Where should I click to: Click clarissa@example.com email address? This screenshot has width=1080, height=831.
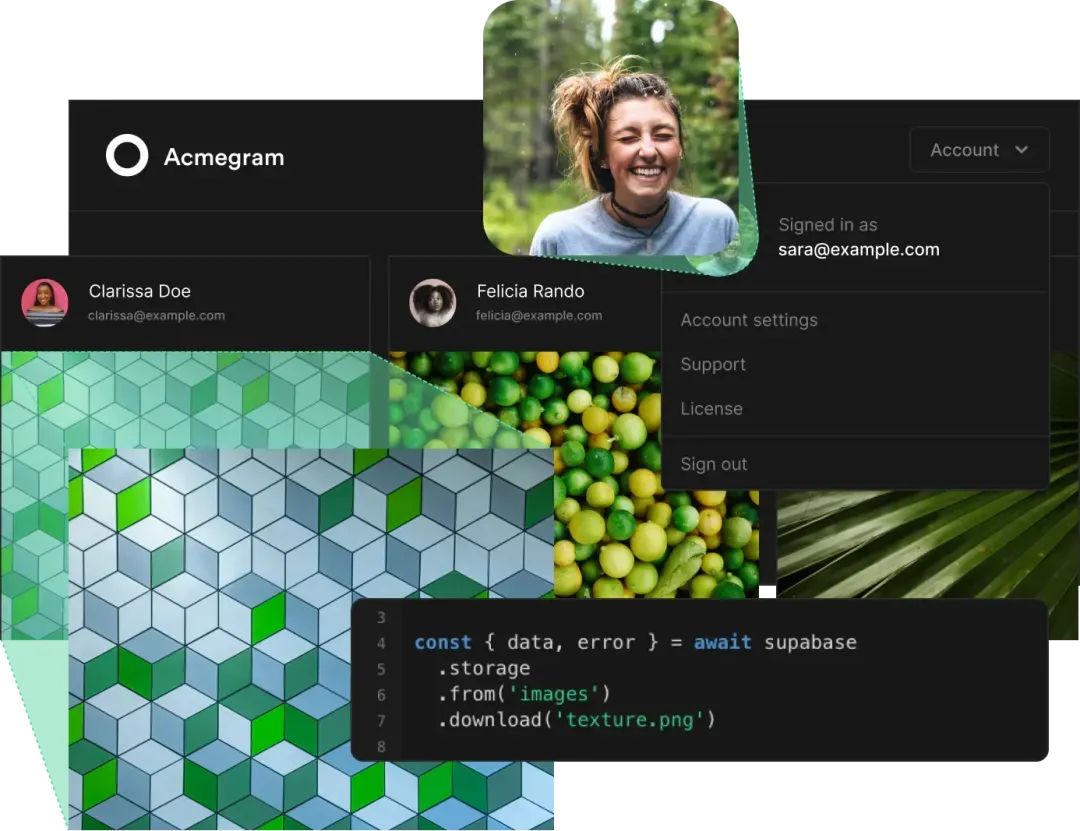[x=156, y=316]
